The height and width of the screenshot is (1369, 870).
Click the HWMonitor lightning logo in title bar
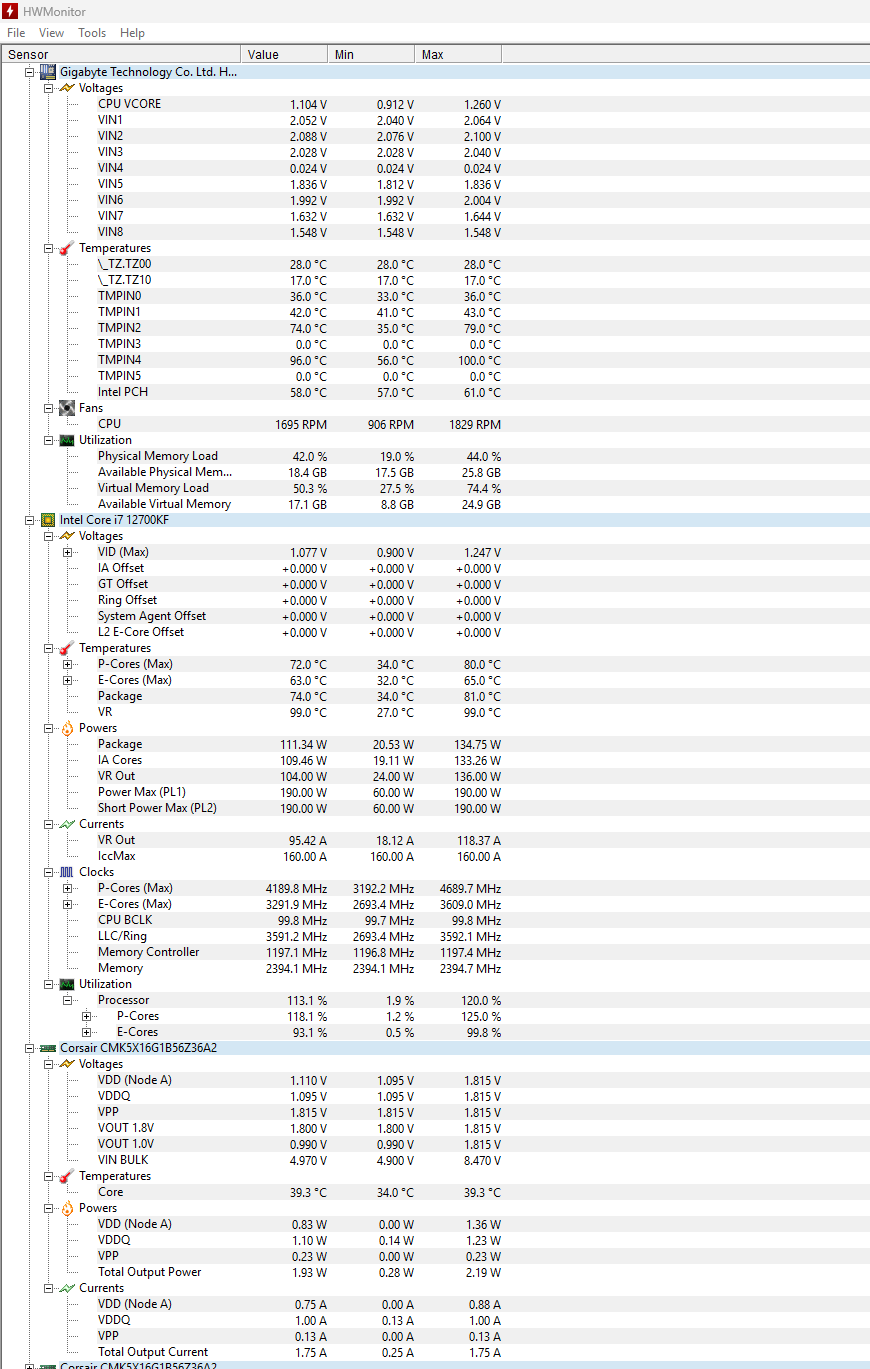coord(11,12)
